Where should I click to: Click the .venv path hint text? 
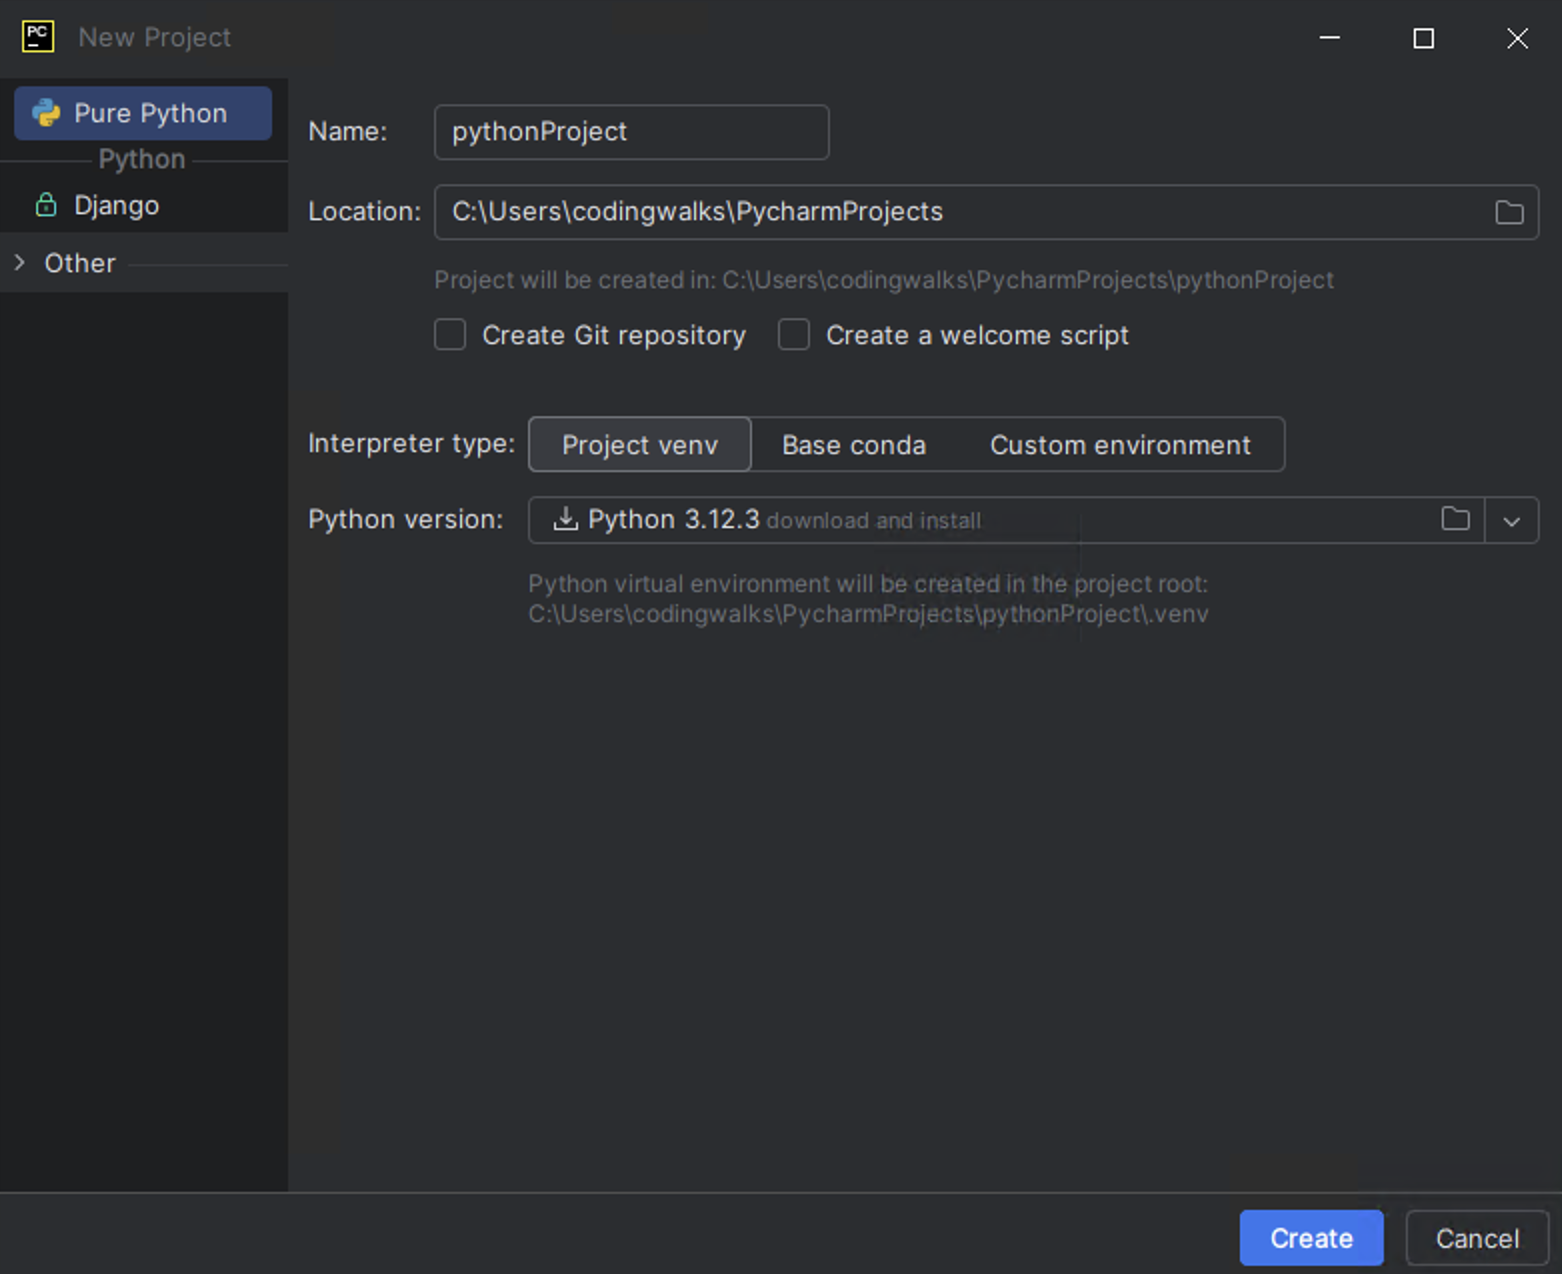[868, 614]
